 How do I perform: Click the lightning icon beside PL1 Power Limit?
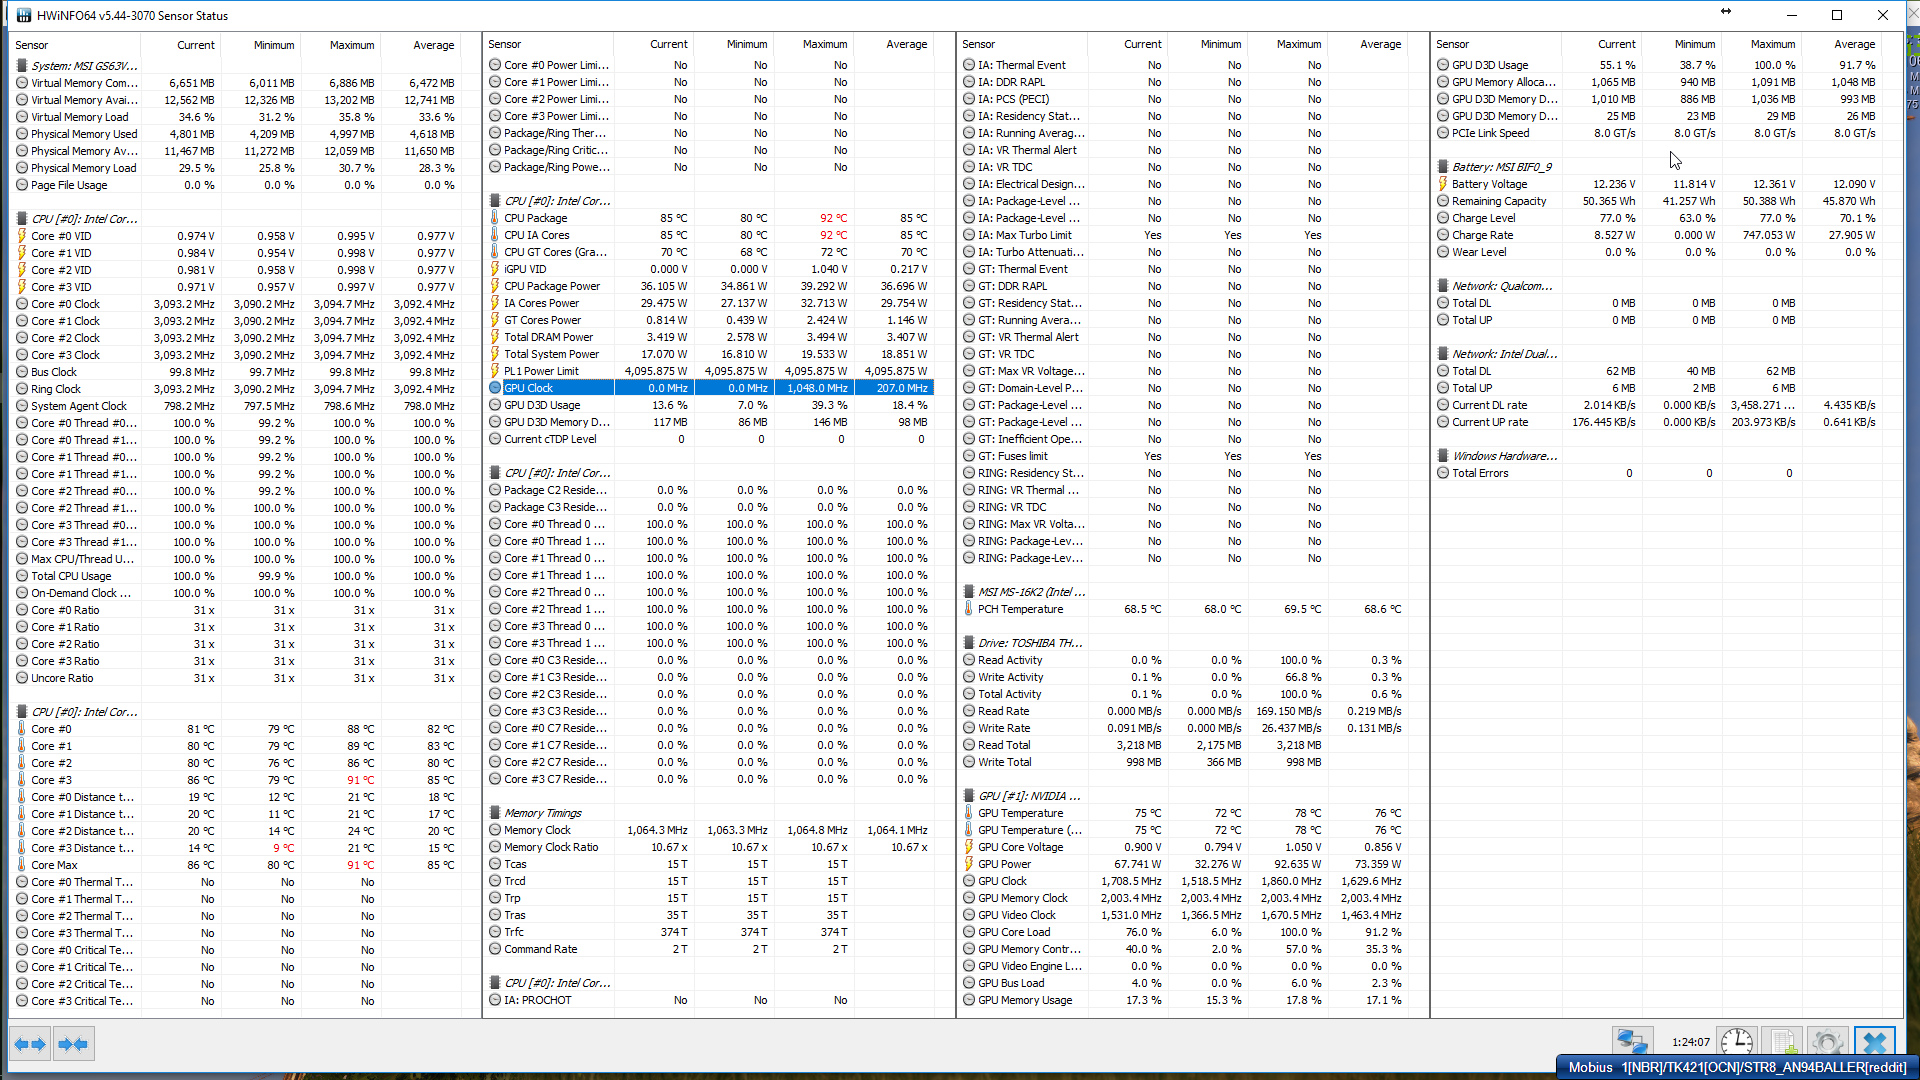(x=495, y=371)
